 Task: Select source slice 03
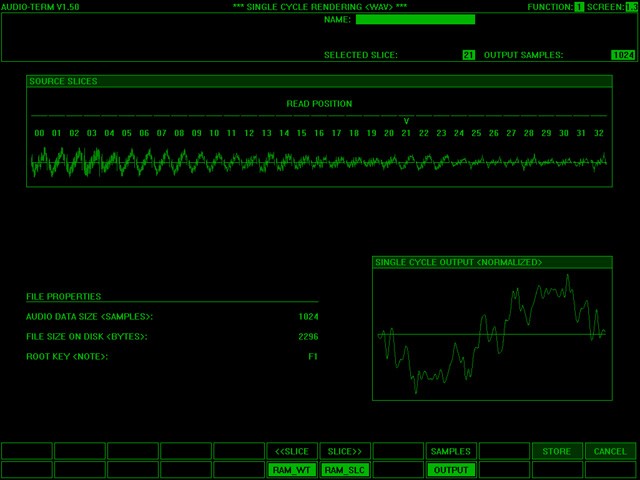(x=91, y=133)
